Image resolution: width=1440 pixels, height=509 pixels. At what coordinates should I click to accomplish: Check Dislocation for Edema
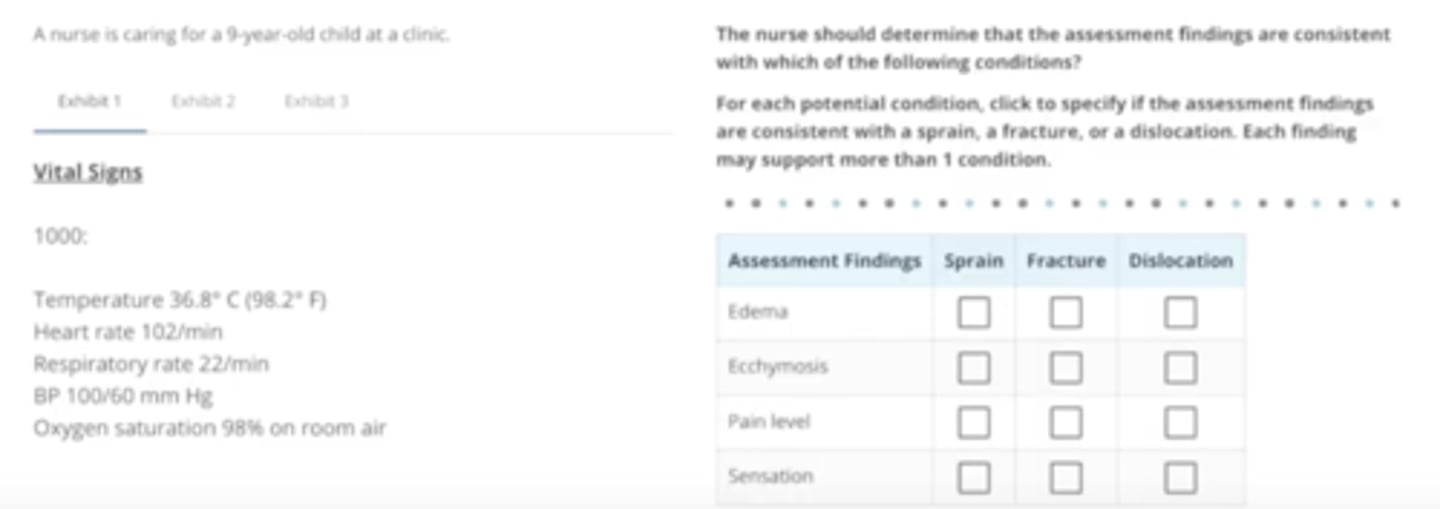[x=1180, y=313]
